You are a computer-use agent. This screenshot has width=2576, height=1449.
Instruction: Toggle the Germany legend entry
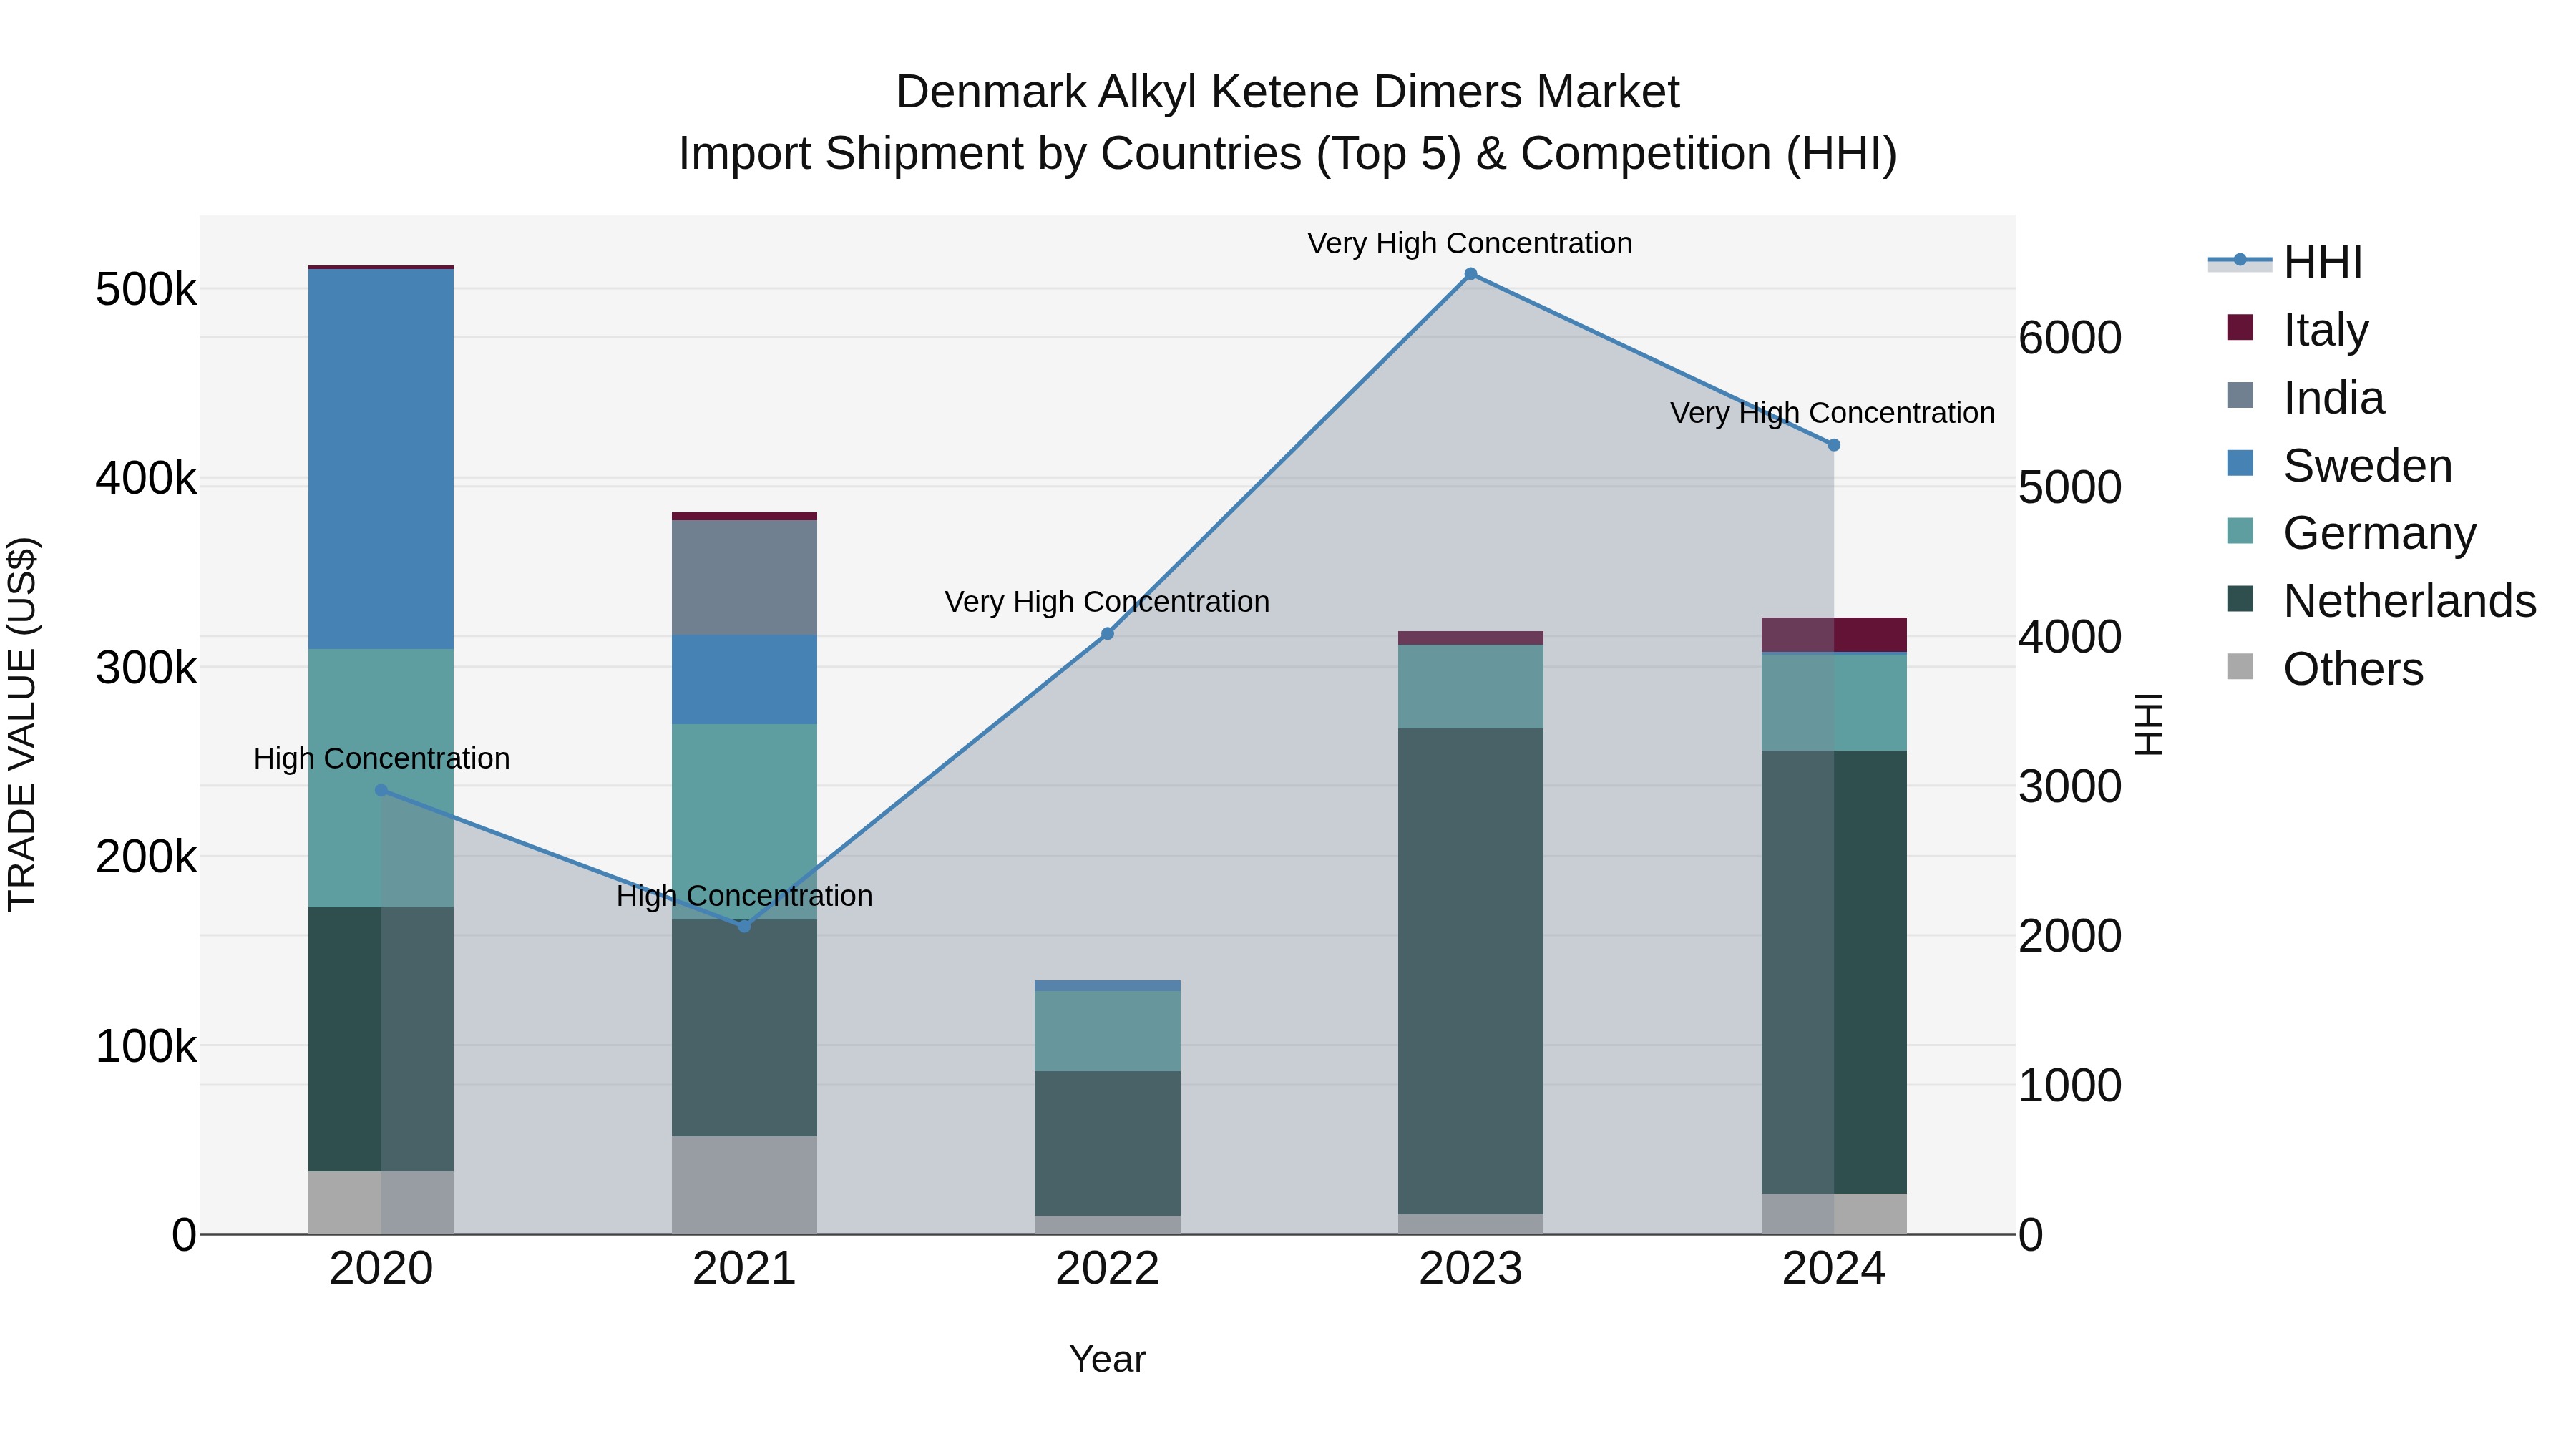(2352, 533)
